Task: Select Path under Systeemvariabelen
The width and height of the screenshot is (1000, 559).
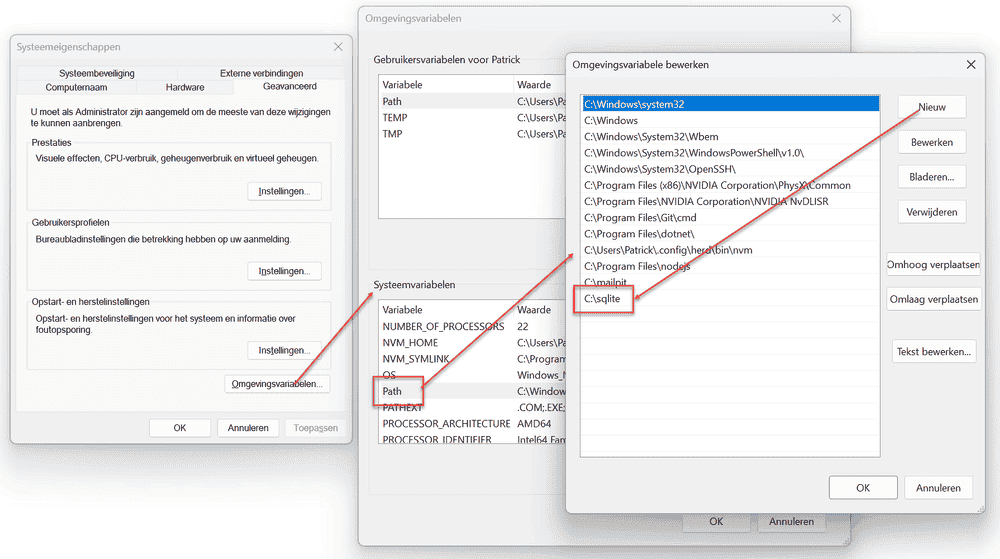Action: click(x=392, y=391)
